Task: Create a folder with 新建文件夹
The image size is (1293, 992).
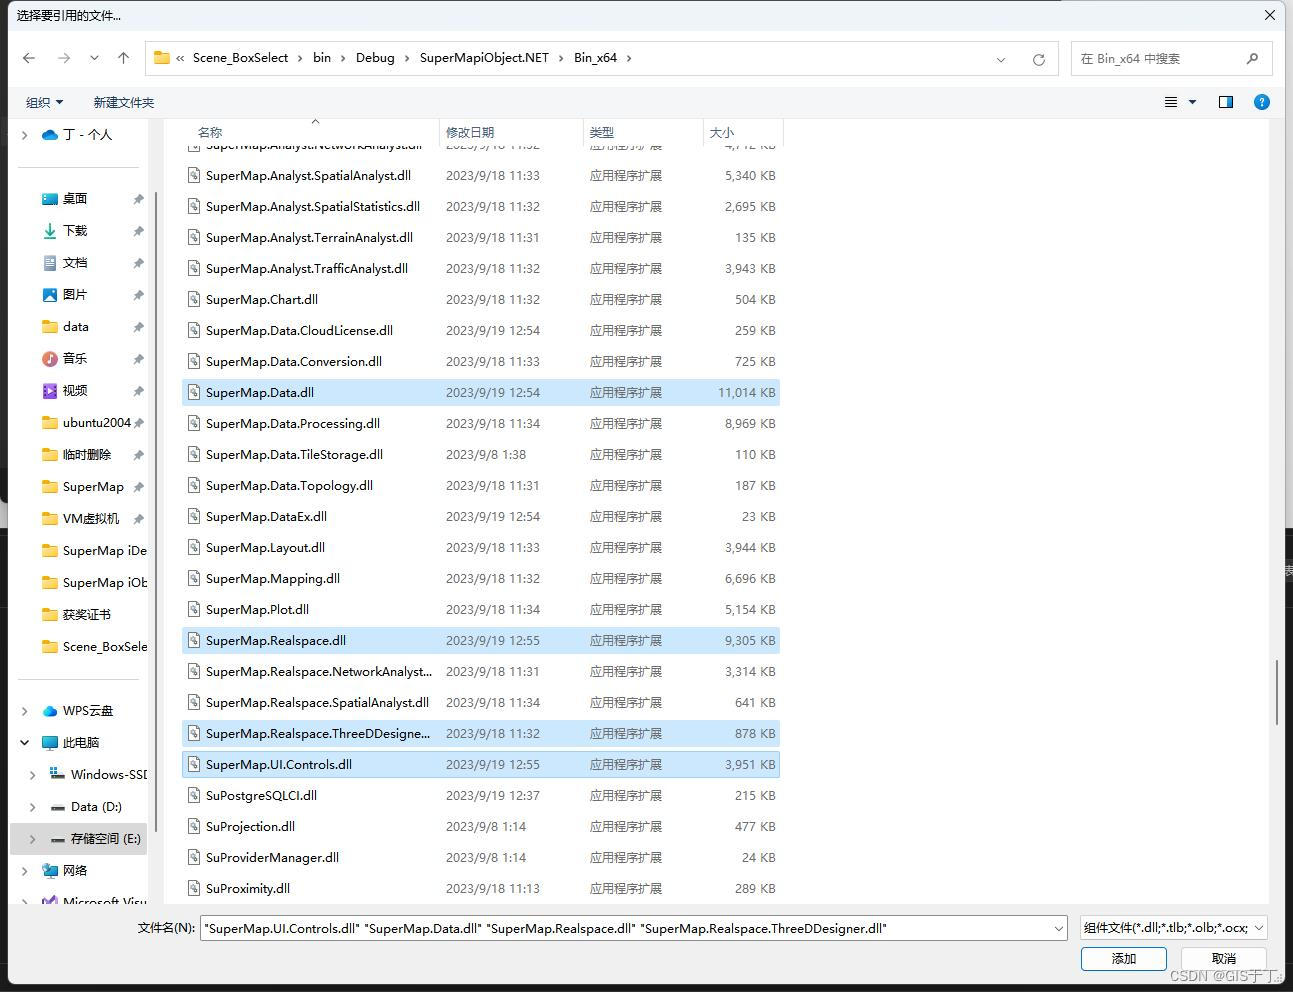Action: click(123, 102)
